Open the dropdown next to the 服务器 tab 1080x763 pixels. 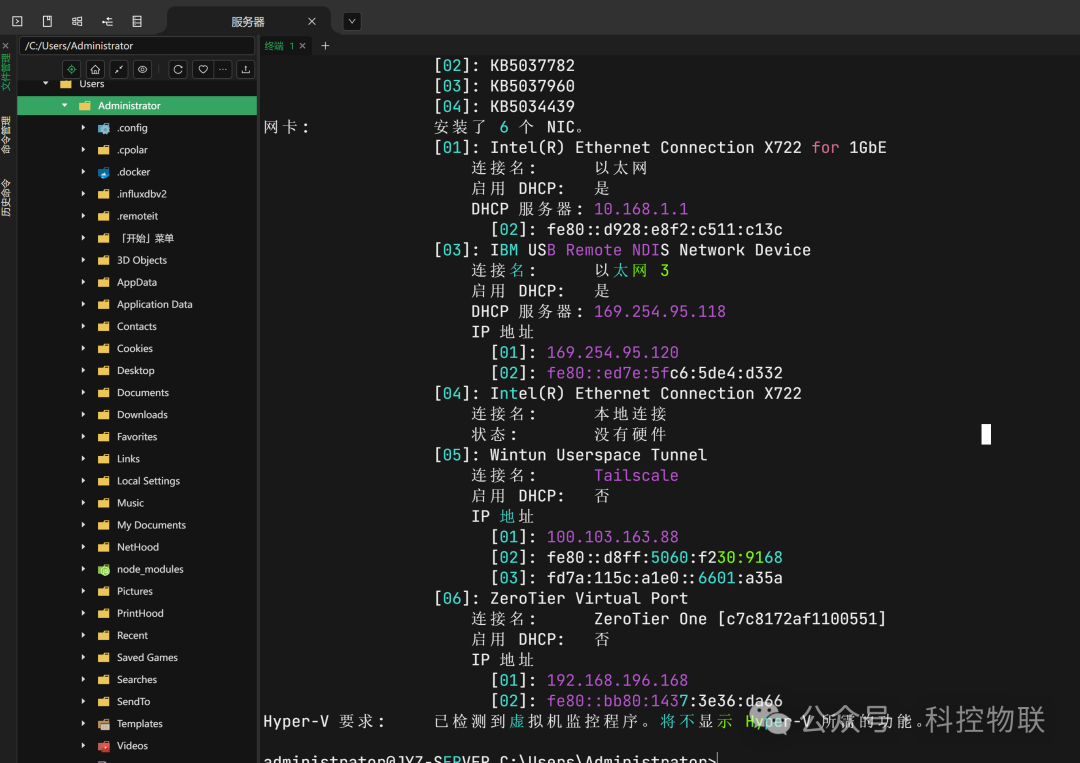[x=352, y=21]
